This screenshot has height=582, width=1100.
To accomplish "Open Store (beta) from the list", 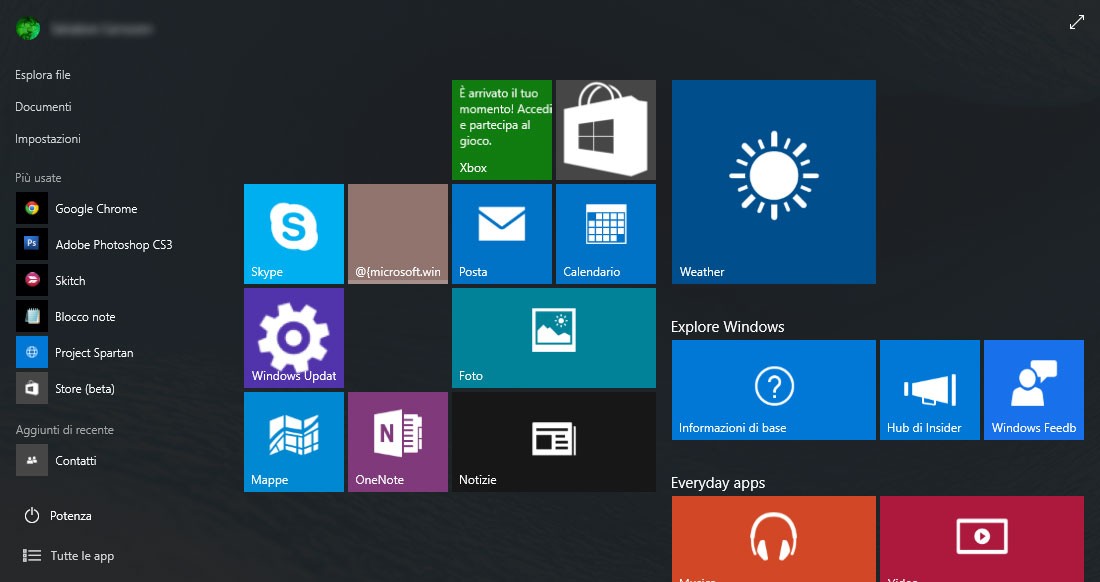I will tap(66, 388).
